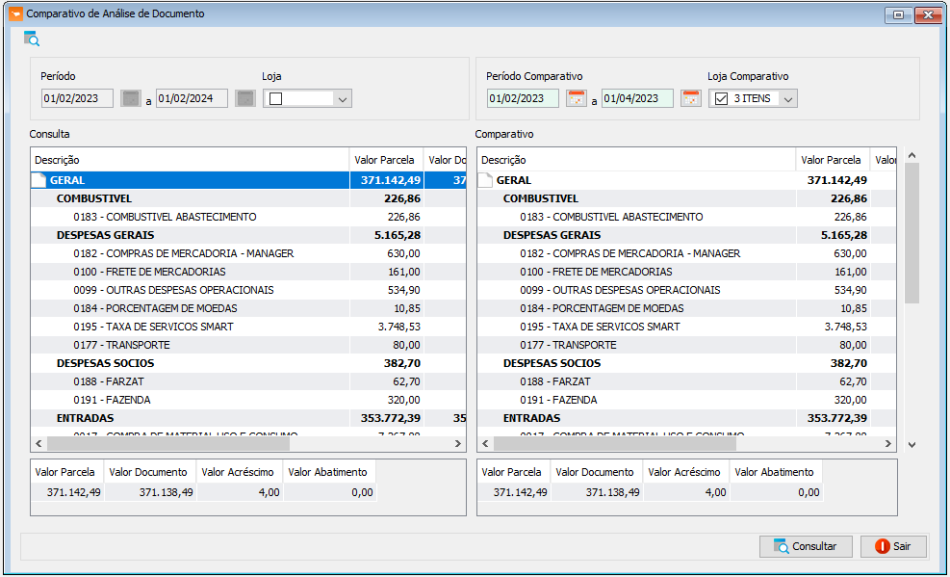
Task: Click GERAL document icon in Comparativo
Action: [485, 180]
